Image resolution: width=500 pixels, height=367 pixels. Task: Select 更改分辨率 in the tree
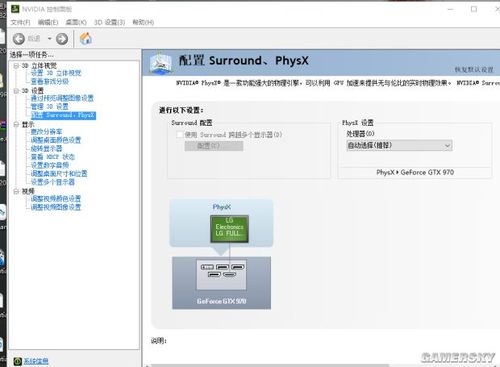point(46,132)
